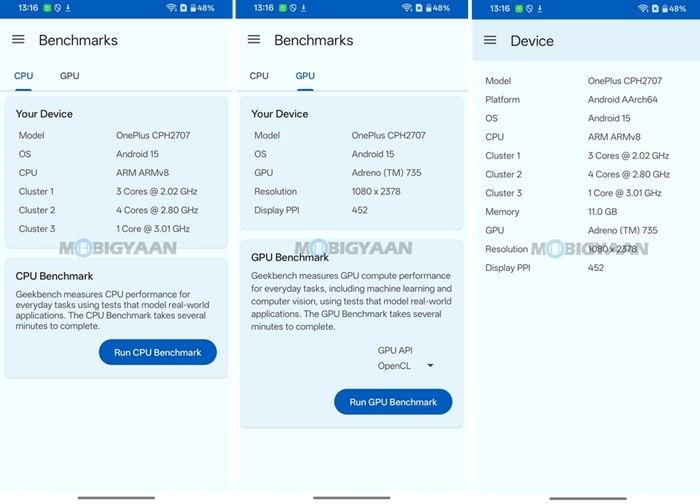Select active CPU tab on first screen
This screenshot has width=700, height=504.
click(23, 76)
